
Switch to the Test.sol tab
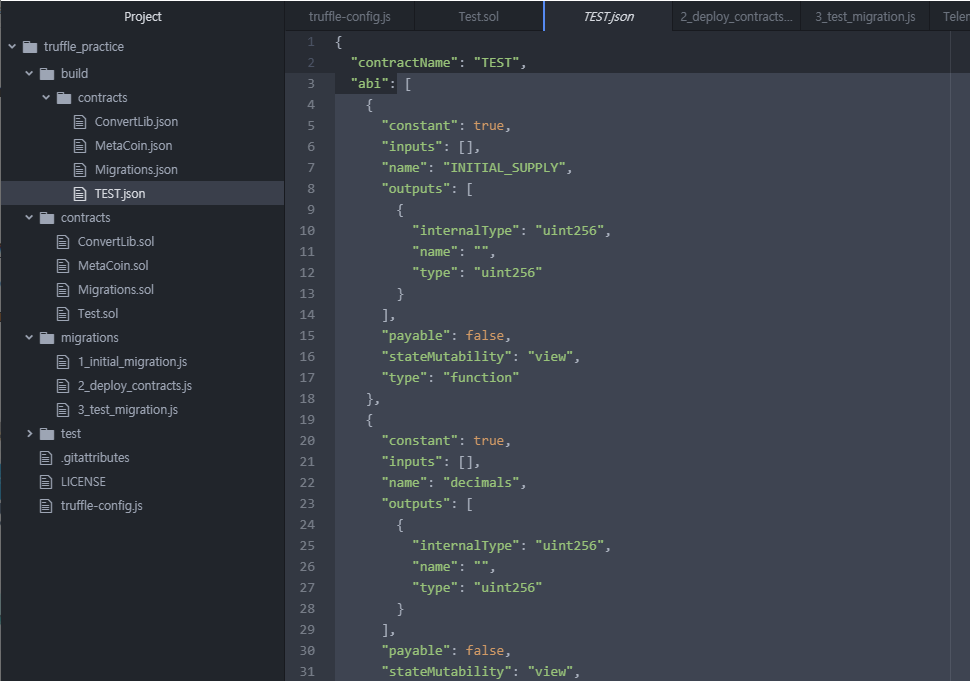[x=478, y=17]
